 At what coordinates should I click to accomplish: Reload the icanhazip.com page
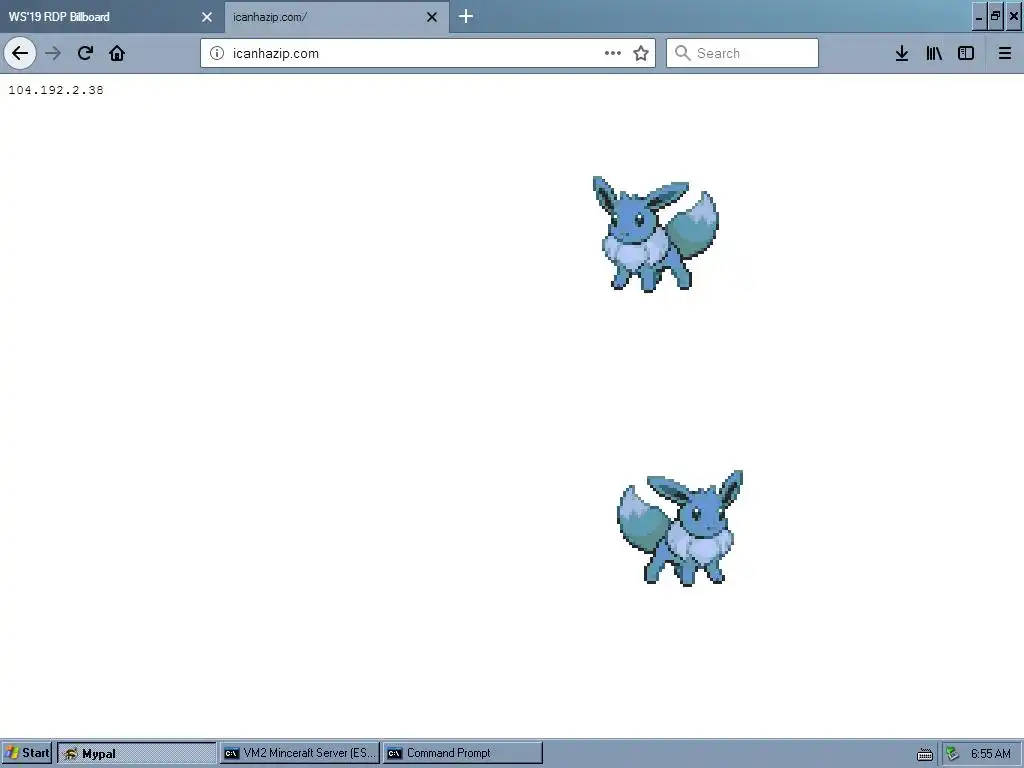point(85,53)
